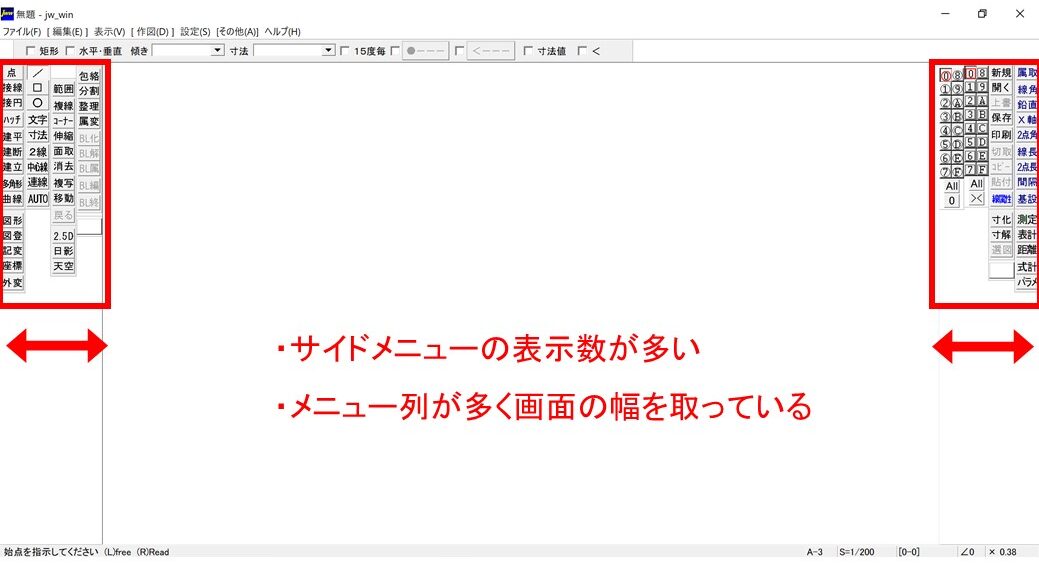Open the 図形 figure library tool

coord(12,221)
